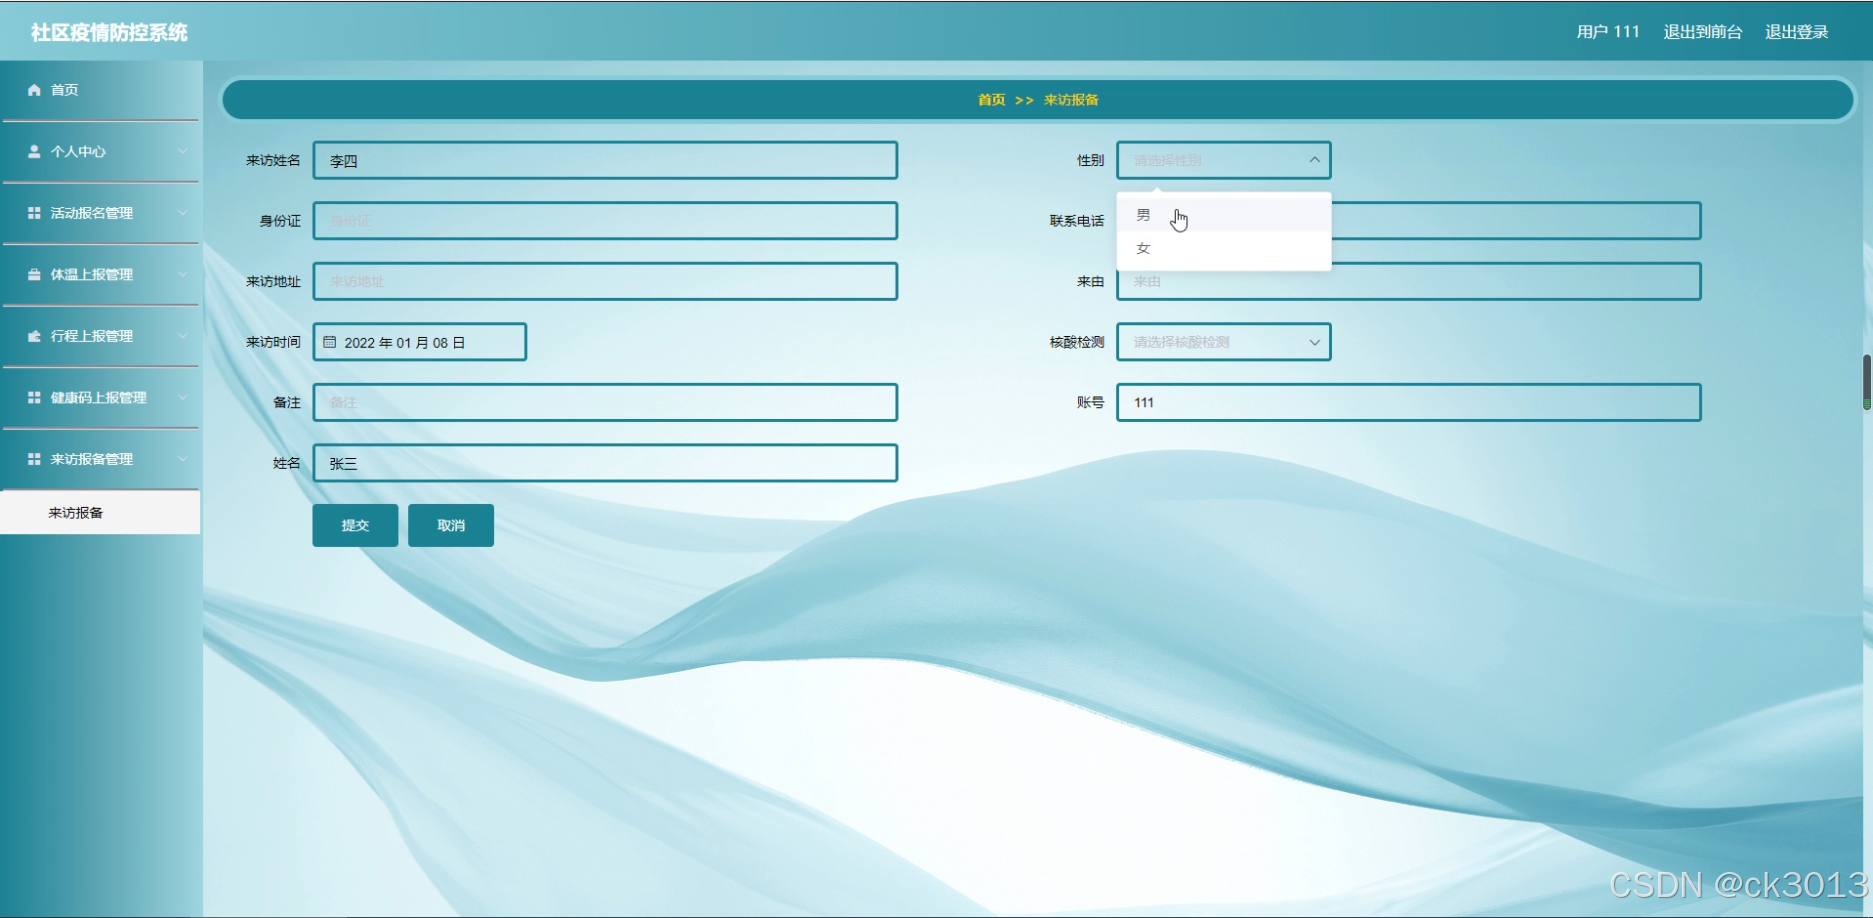The width and height of the screenshot is (1873, 918).
Task: Focus the 备注 input field
Action: tap(605, 402)
